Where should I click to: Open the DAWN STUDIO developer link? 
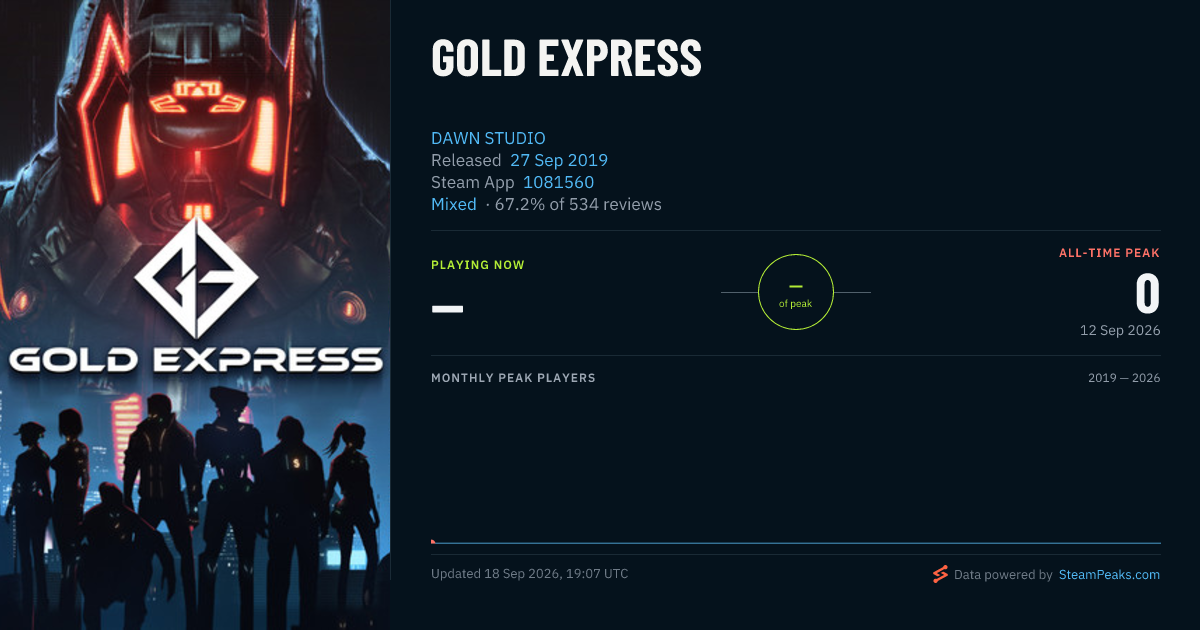(x=488, y=138)
